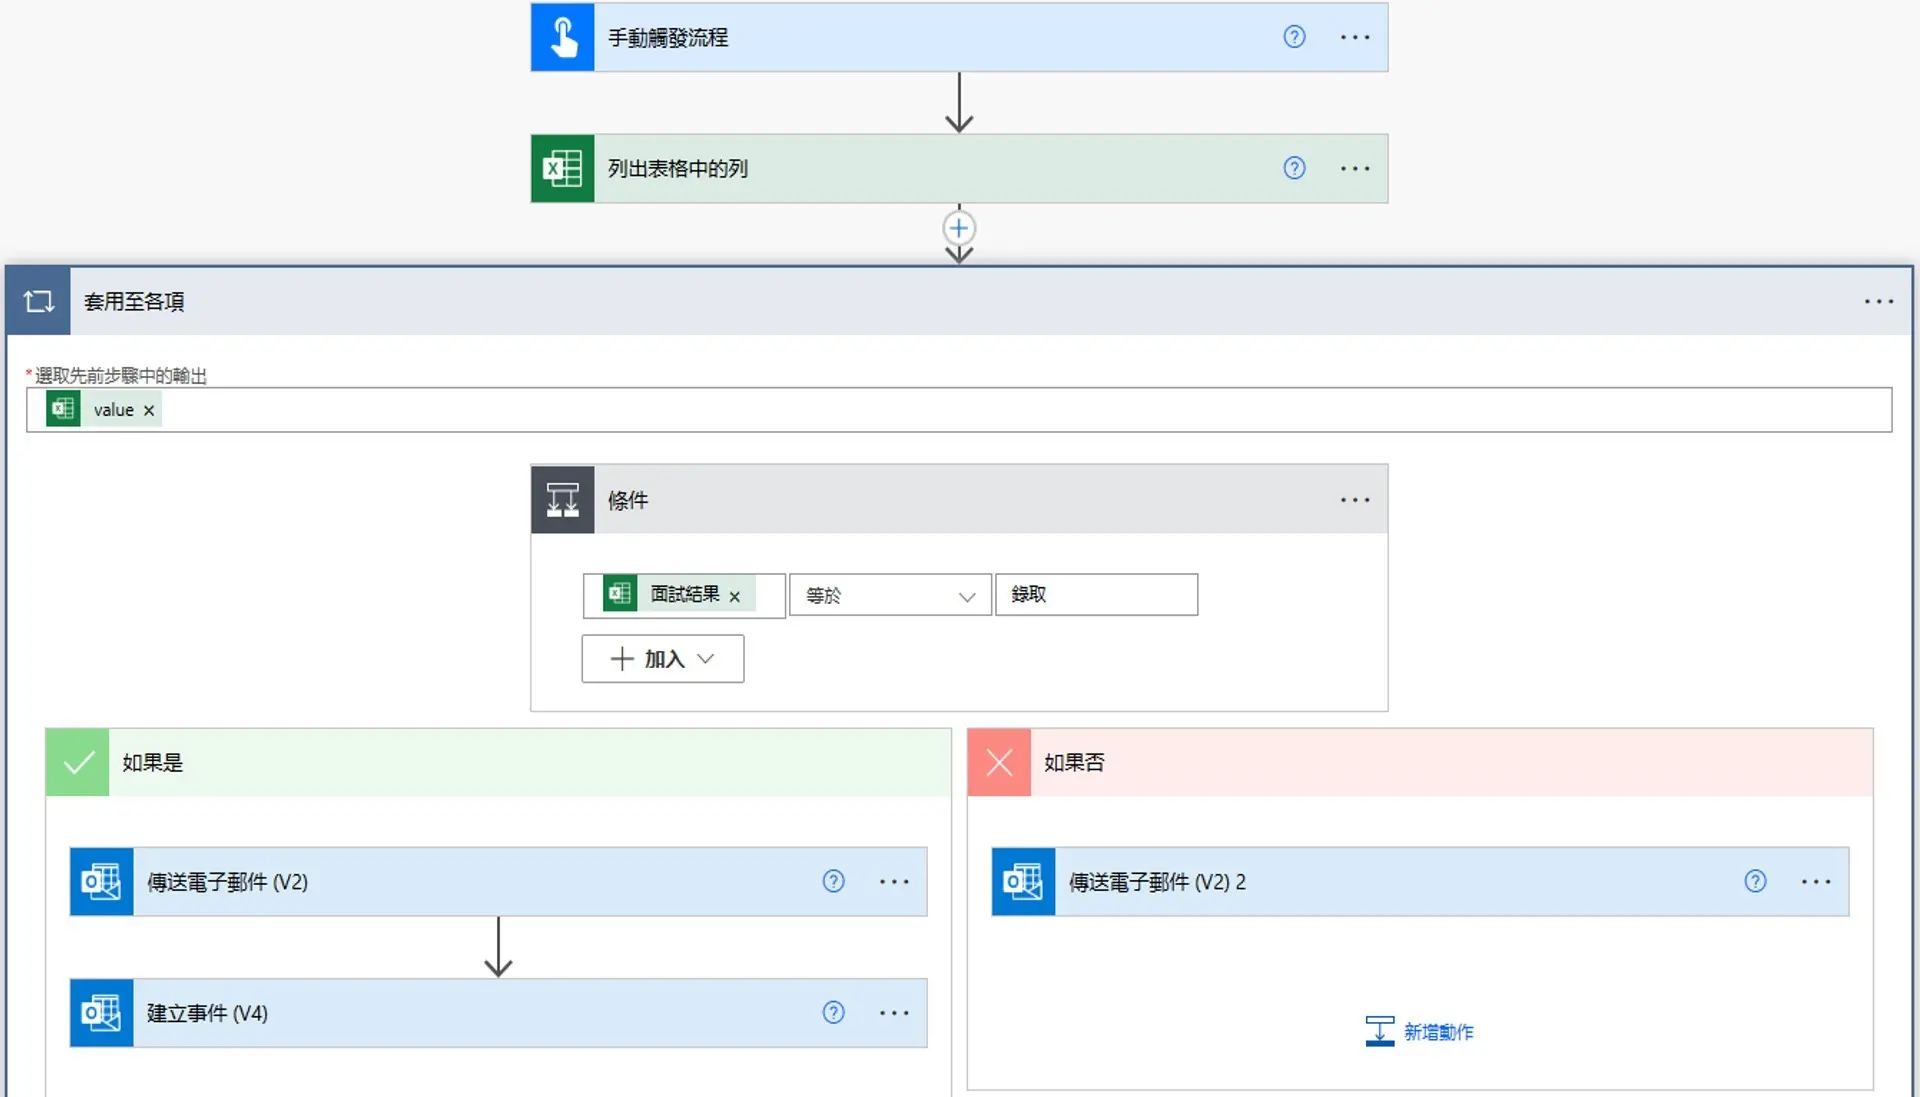Open the 手動觸發流程 more options menu
1920x1097 pixels.
click(x=1355, y=37)
